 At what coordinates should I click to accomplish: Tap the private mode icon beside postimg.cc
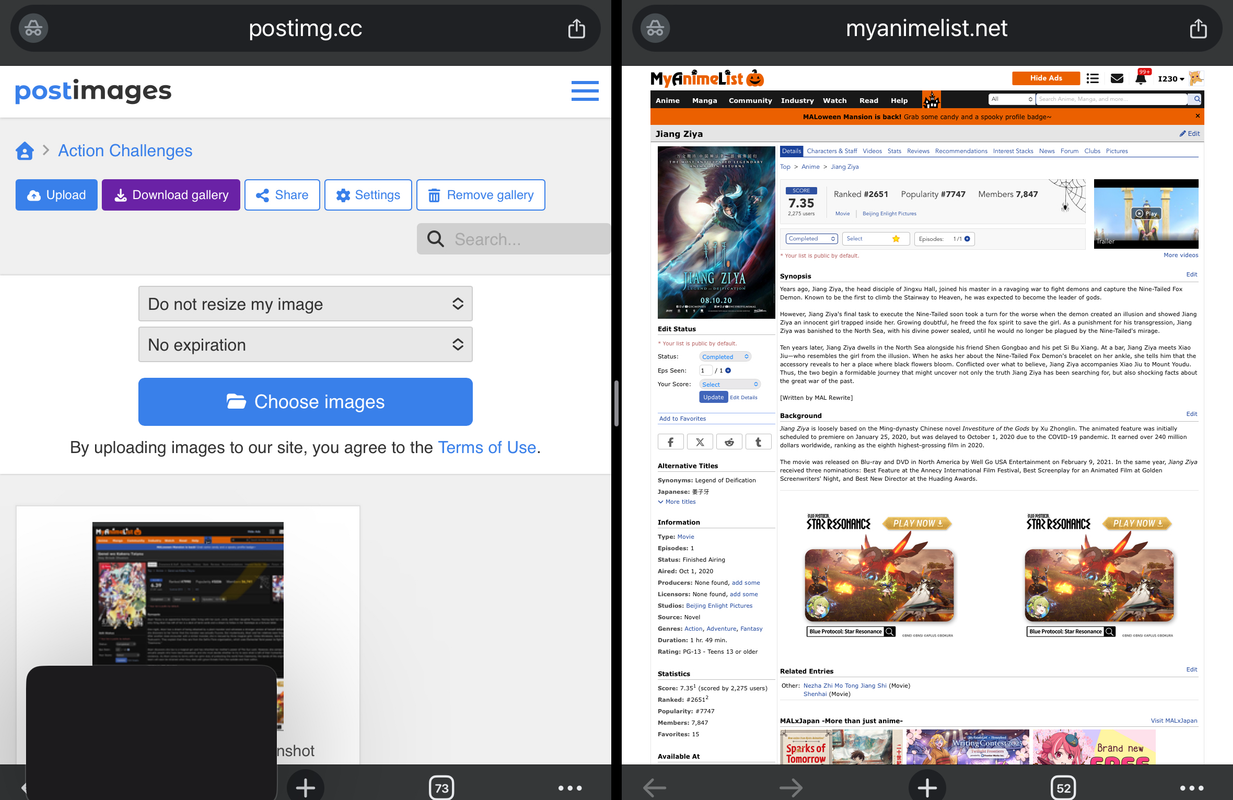pyautogui.click(x=33, y=29)
